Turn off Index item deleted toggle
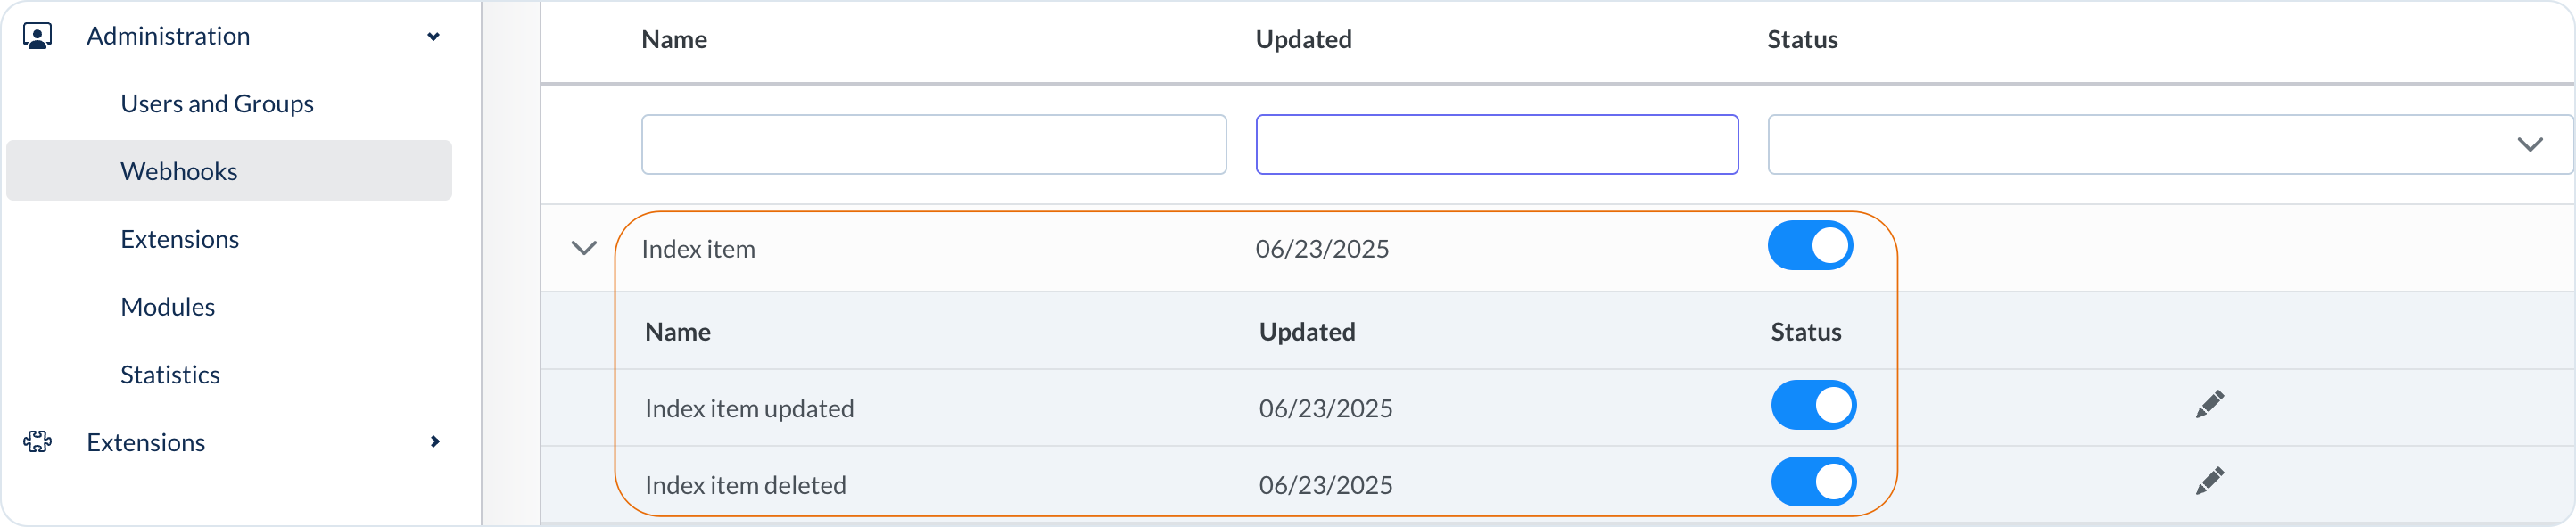Image resolution: width=2576 pixels, height=527 pixels. click(1813, 482)
